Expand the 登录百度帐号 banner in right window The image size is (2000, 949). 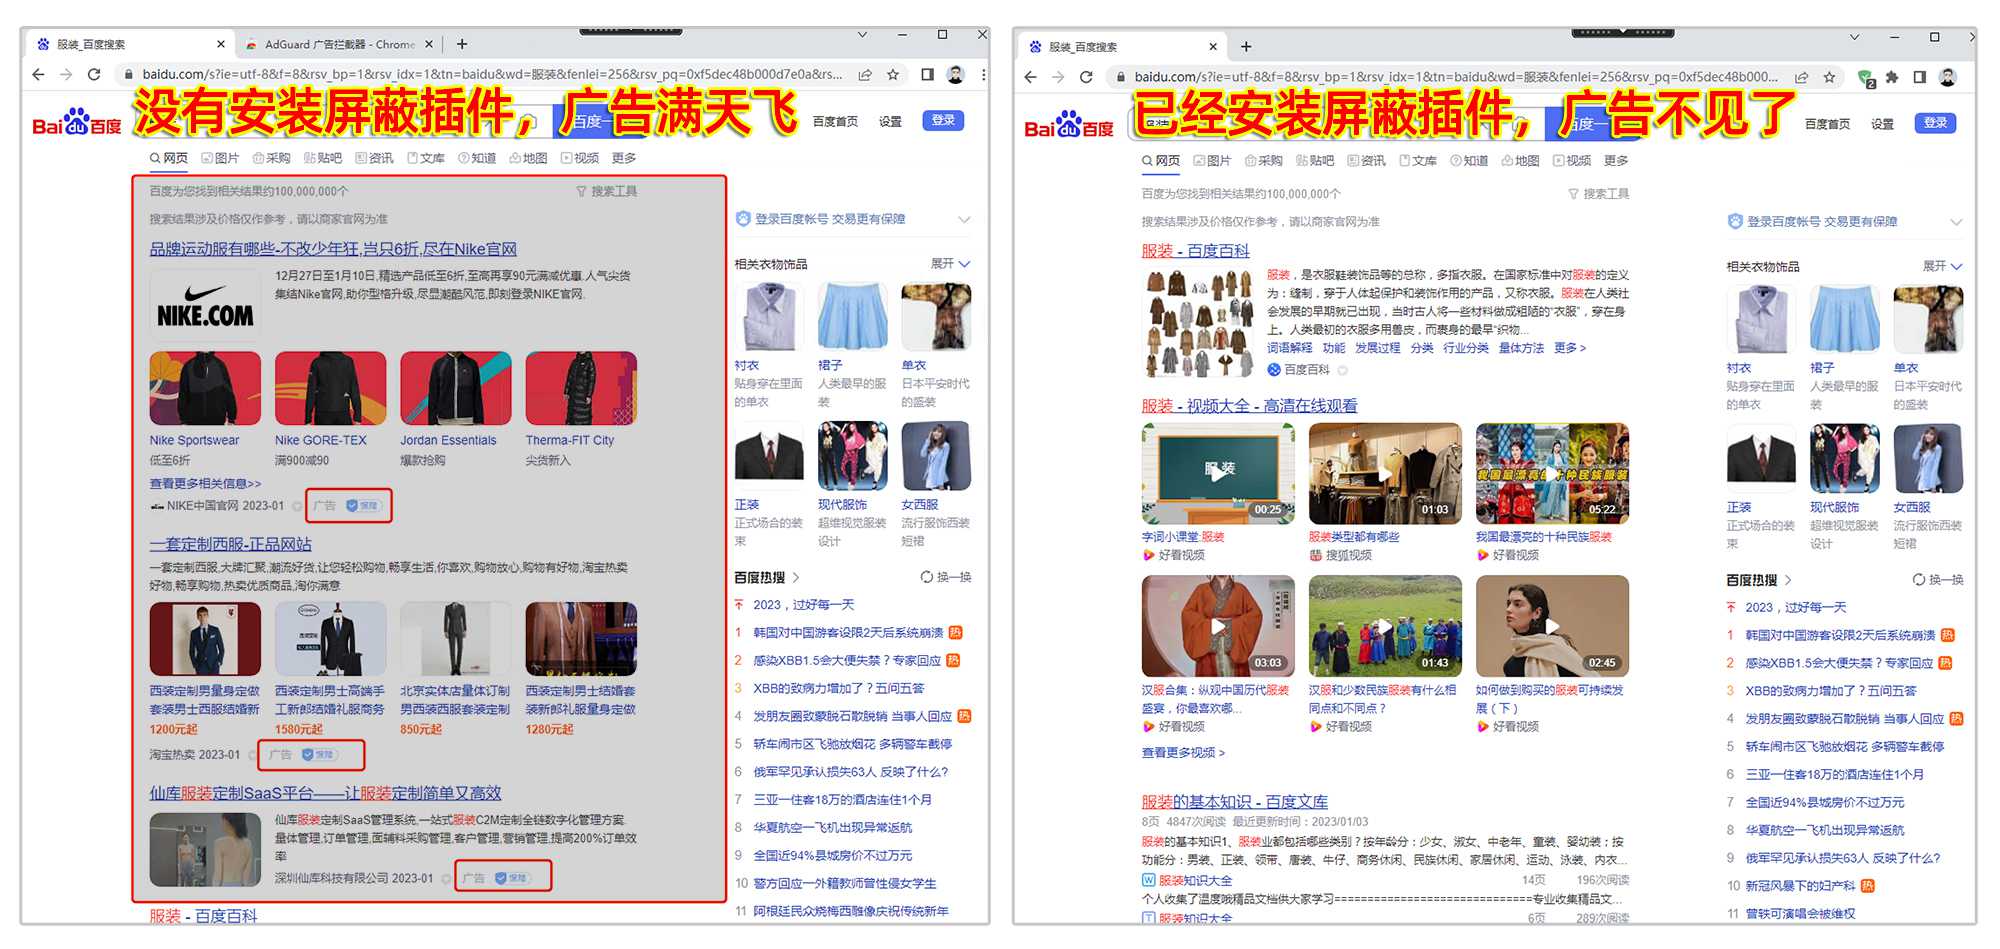pos(1956,221)
